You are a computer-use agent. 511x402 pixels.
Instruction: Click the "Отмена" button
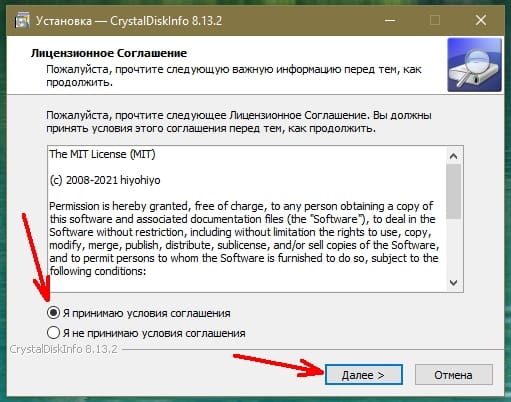453,375
